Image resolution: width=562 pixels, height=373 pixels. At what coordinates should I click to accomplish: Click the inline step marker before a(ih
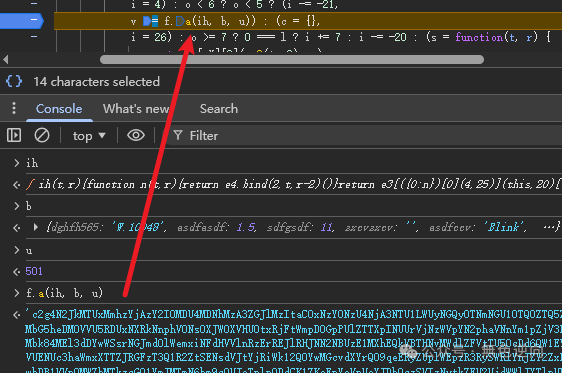coord(180,21)
